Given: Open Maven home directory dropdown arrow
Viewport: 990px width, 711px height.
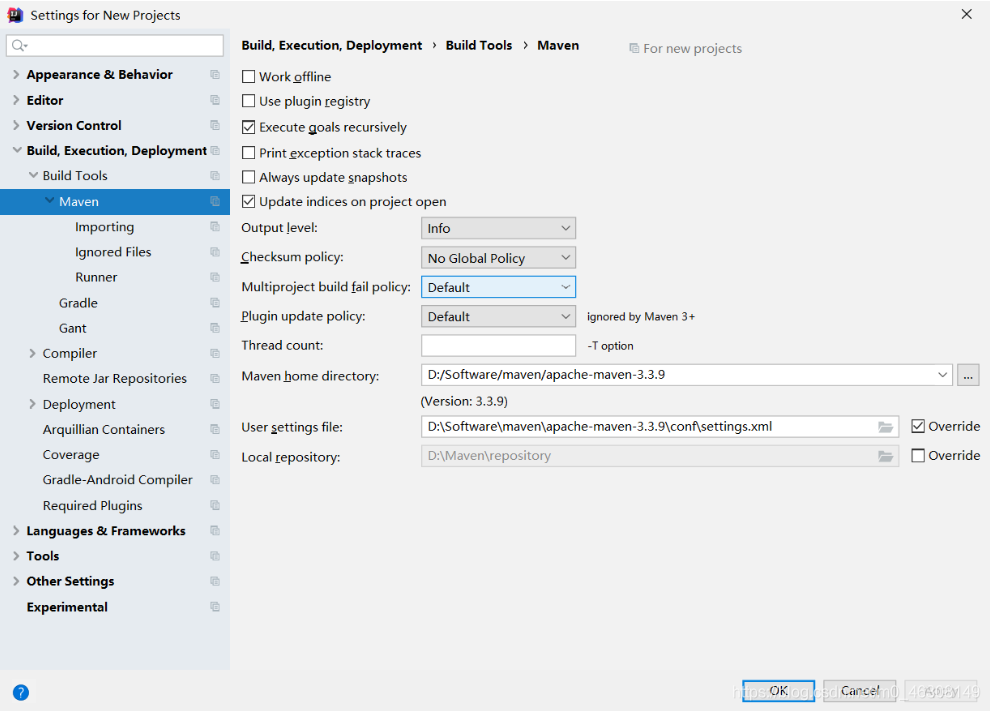Looking at the screenshot, I should click(942, 374).
